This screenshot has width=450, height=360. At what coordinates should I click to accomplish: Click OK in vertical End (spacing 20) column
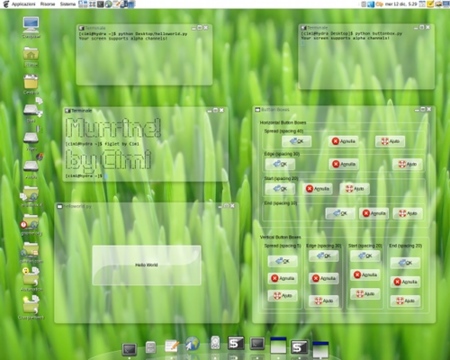(405, 263)
